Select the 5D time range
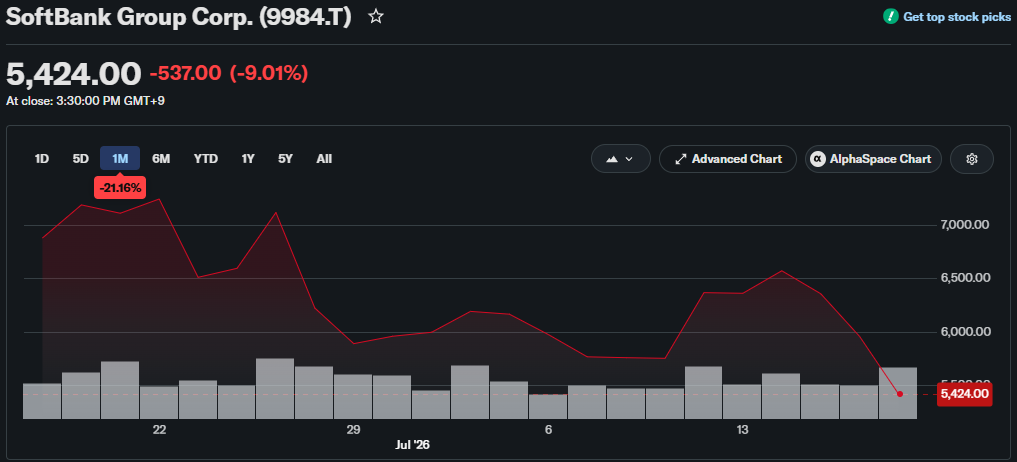 pos(80,159)
